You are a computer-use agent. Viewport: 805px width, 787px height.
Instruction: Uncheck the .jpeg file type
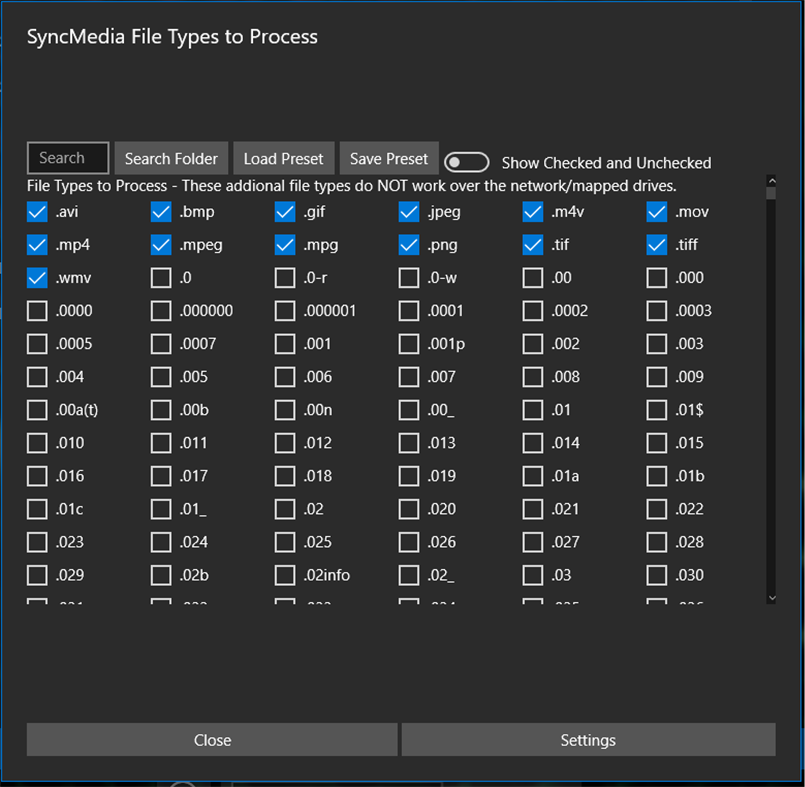(x=409, y=211)
